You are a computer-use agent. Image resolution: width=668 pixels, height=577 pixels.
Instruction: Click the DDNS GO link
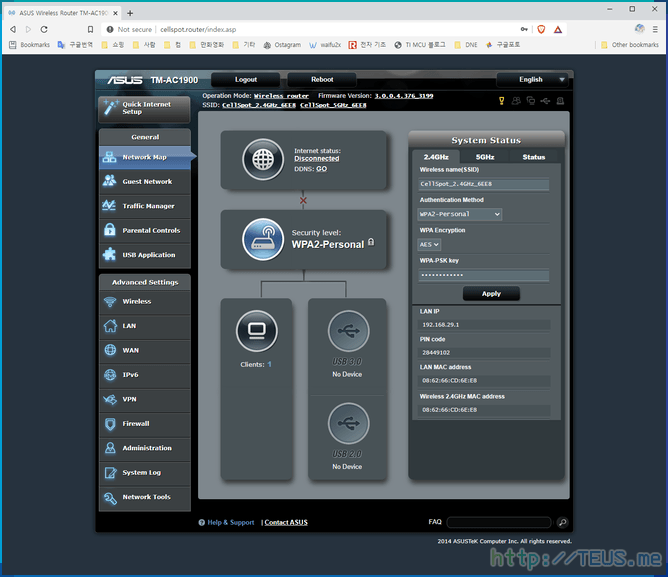tap(322, 169)
